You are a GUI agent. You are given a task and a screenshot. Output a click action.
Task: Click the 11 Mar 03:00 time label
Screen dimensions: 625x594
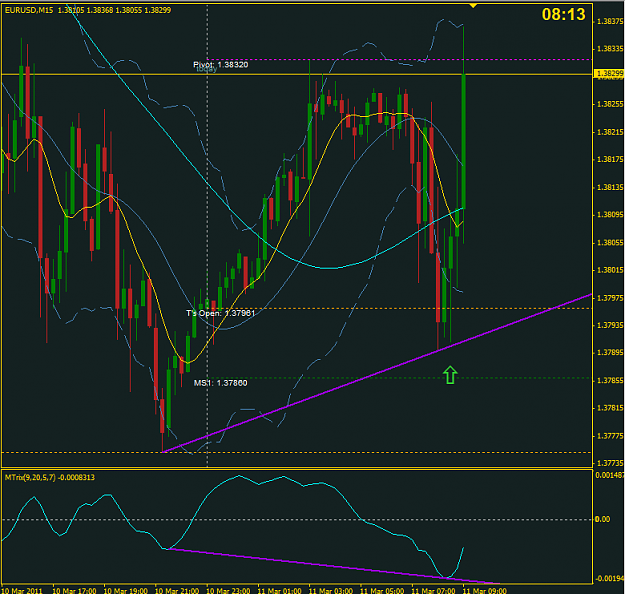coord(330,590)
